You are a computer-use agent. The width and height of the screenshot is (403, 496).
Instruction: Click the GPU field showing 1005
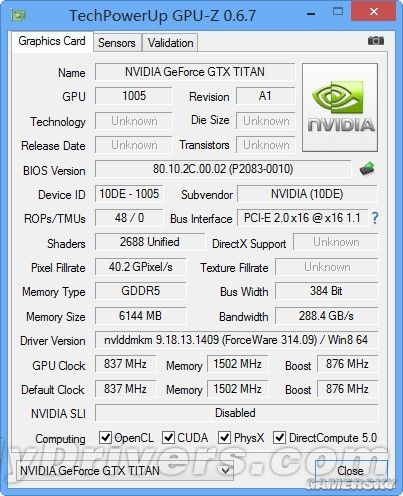(134, 96)
